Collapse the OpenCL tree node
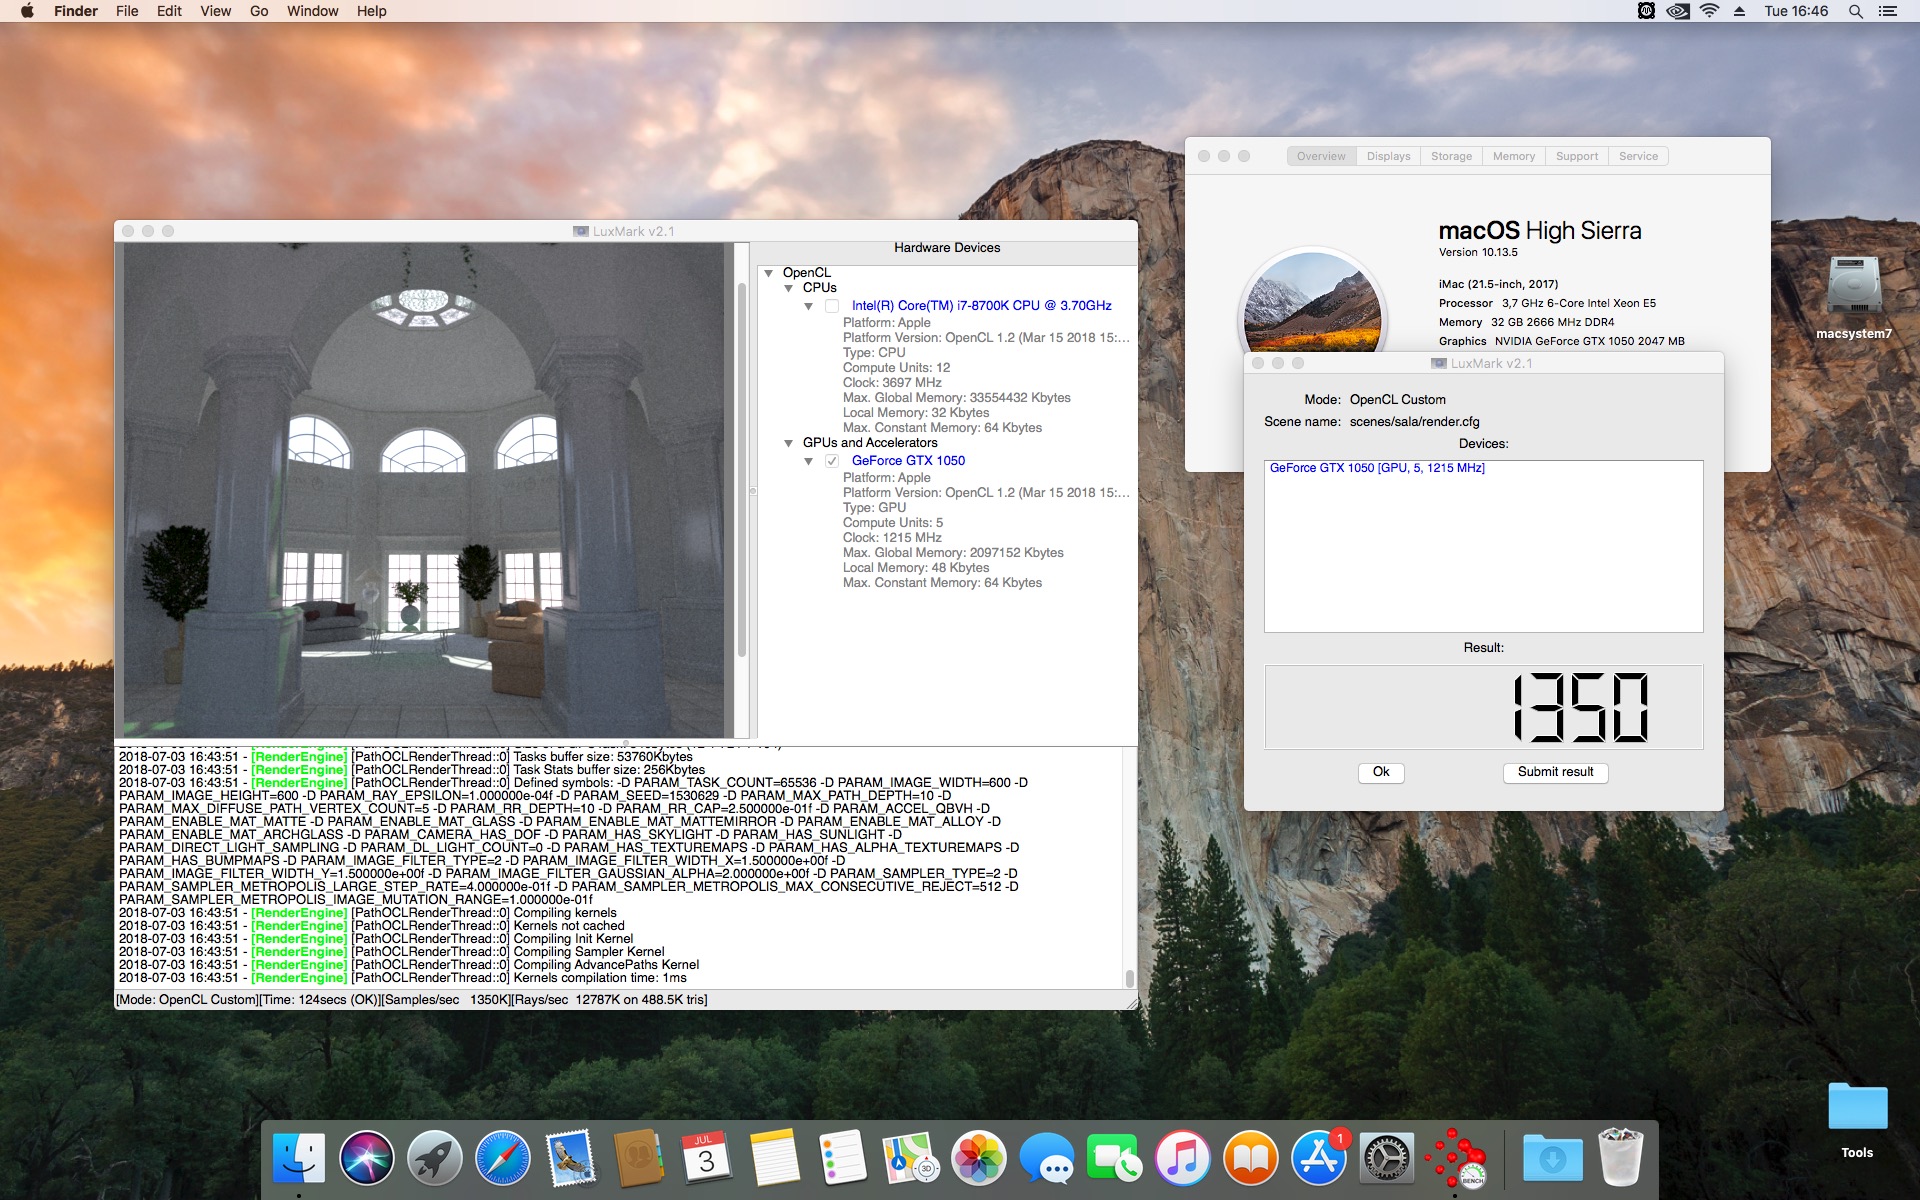The width and height of the screenshot is (1920, 1200). 769,273
